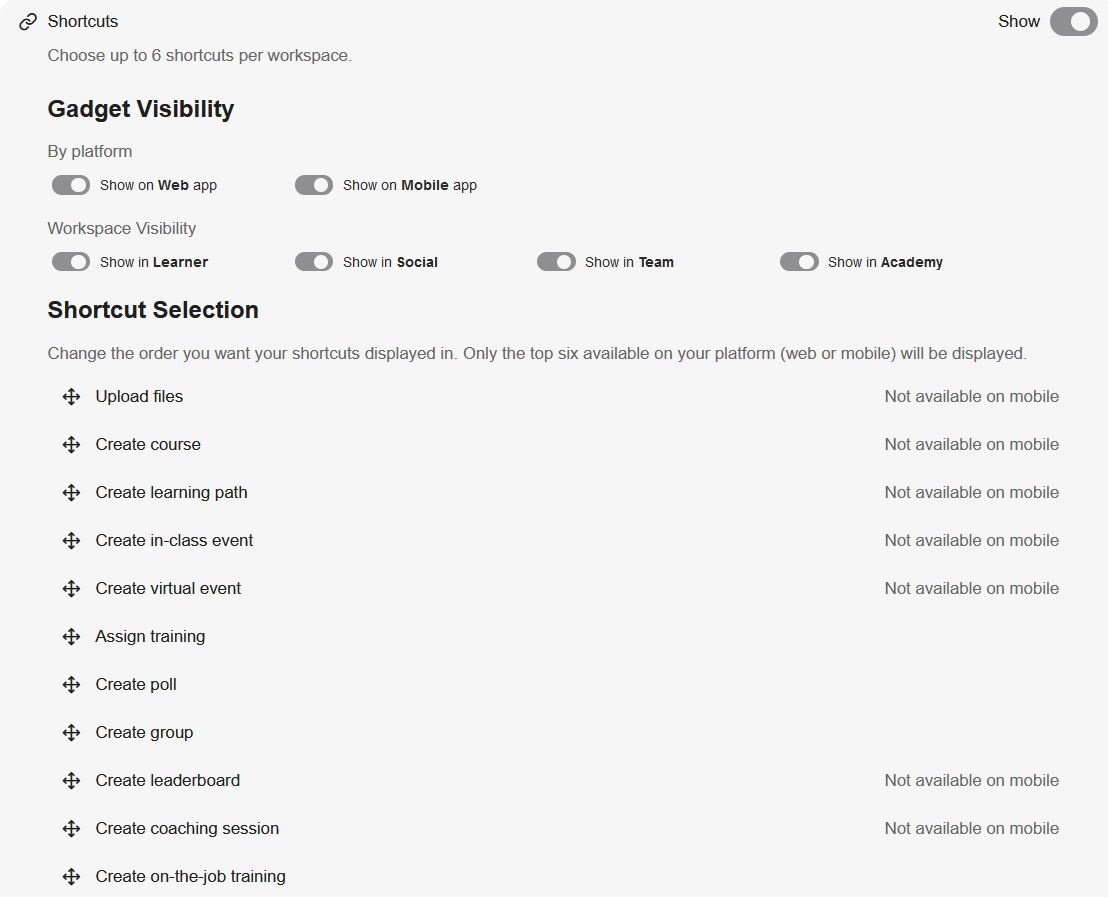Click the handle beside Create on-the-job training
This screenshot has height=897, width=1108.
coord(71,877)
